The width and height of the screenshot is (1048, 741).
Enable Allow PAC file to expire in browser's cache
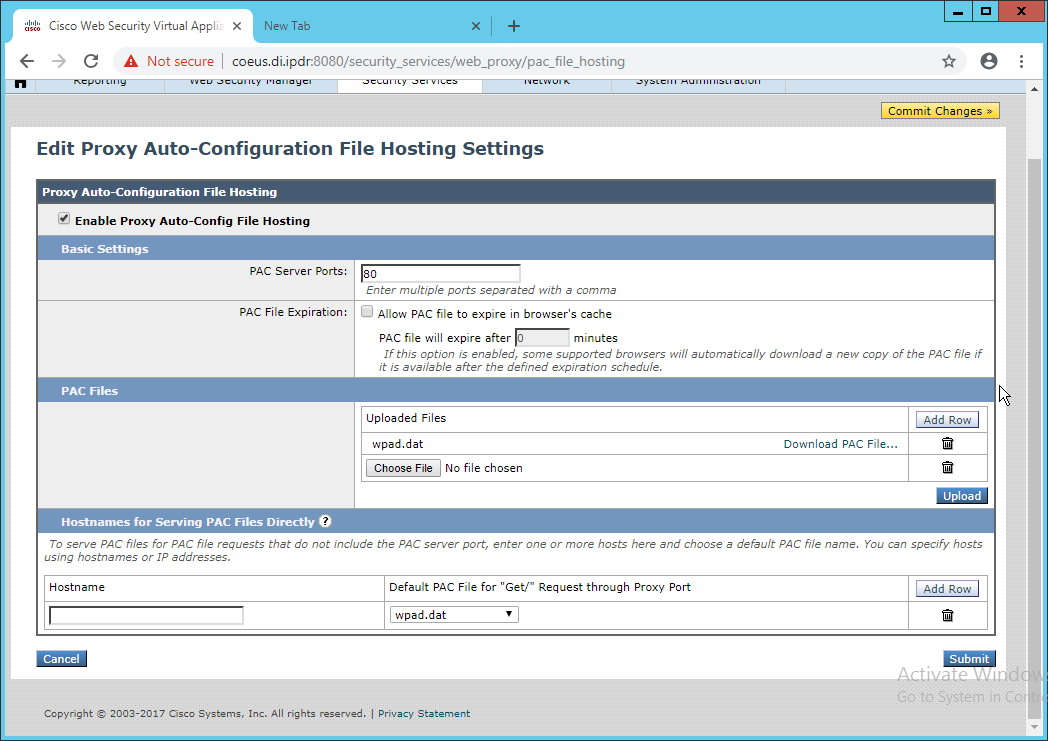click(x=367, y=311)
